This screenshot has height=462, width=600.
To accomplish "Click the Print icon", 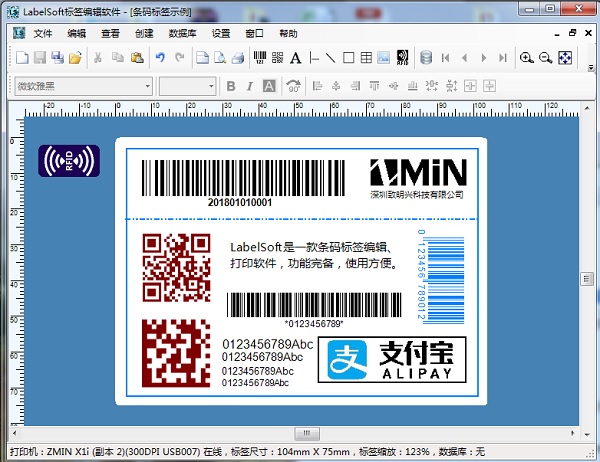I will point(238,58).
